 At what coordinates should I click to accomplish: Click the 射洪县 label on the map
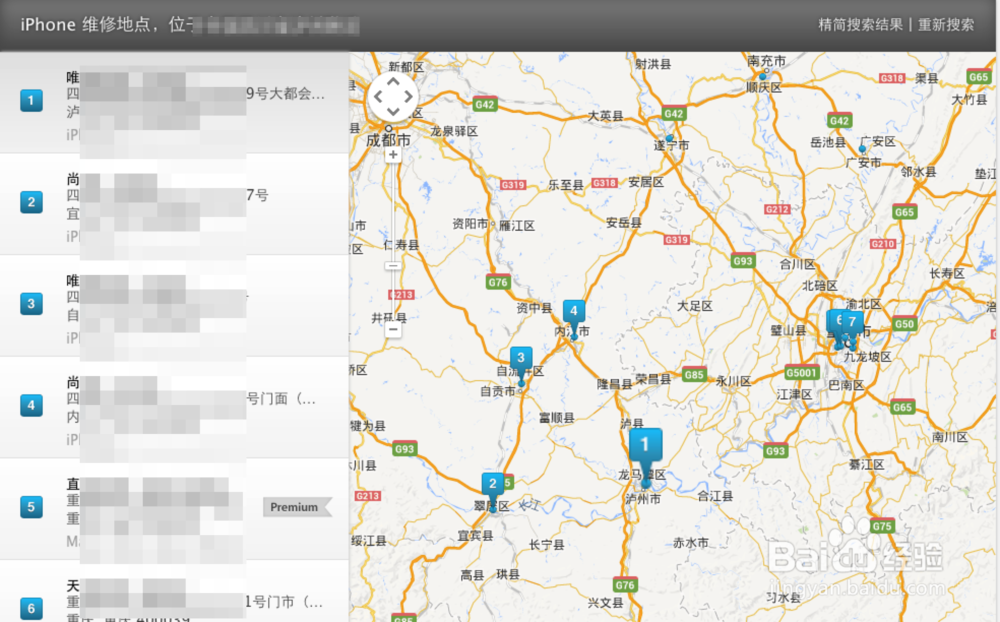click(x=653, y=64)
